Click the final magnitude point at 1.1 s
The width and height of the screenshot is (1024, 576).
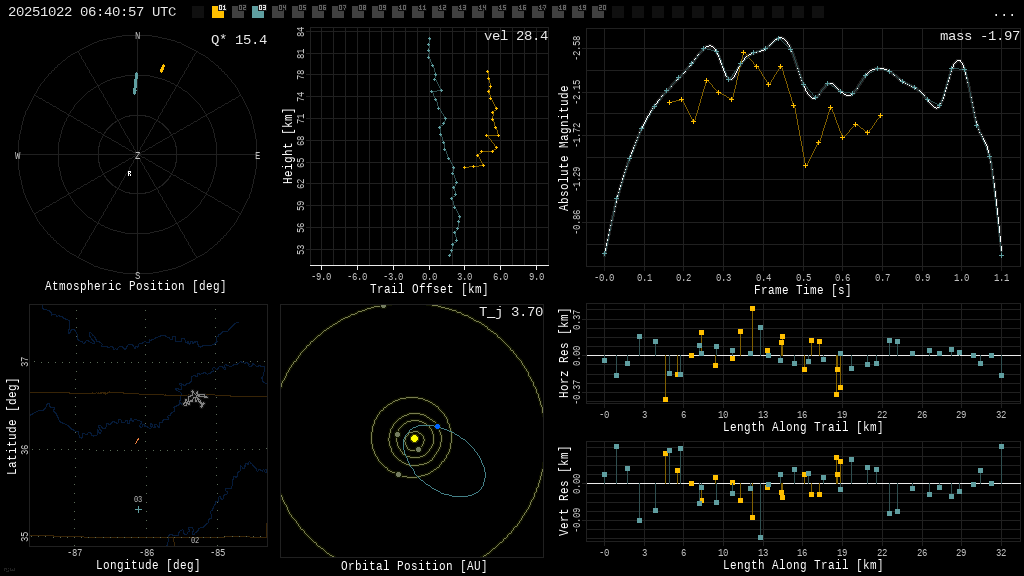pyautogui.click(x=1001, y=255)
